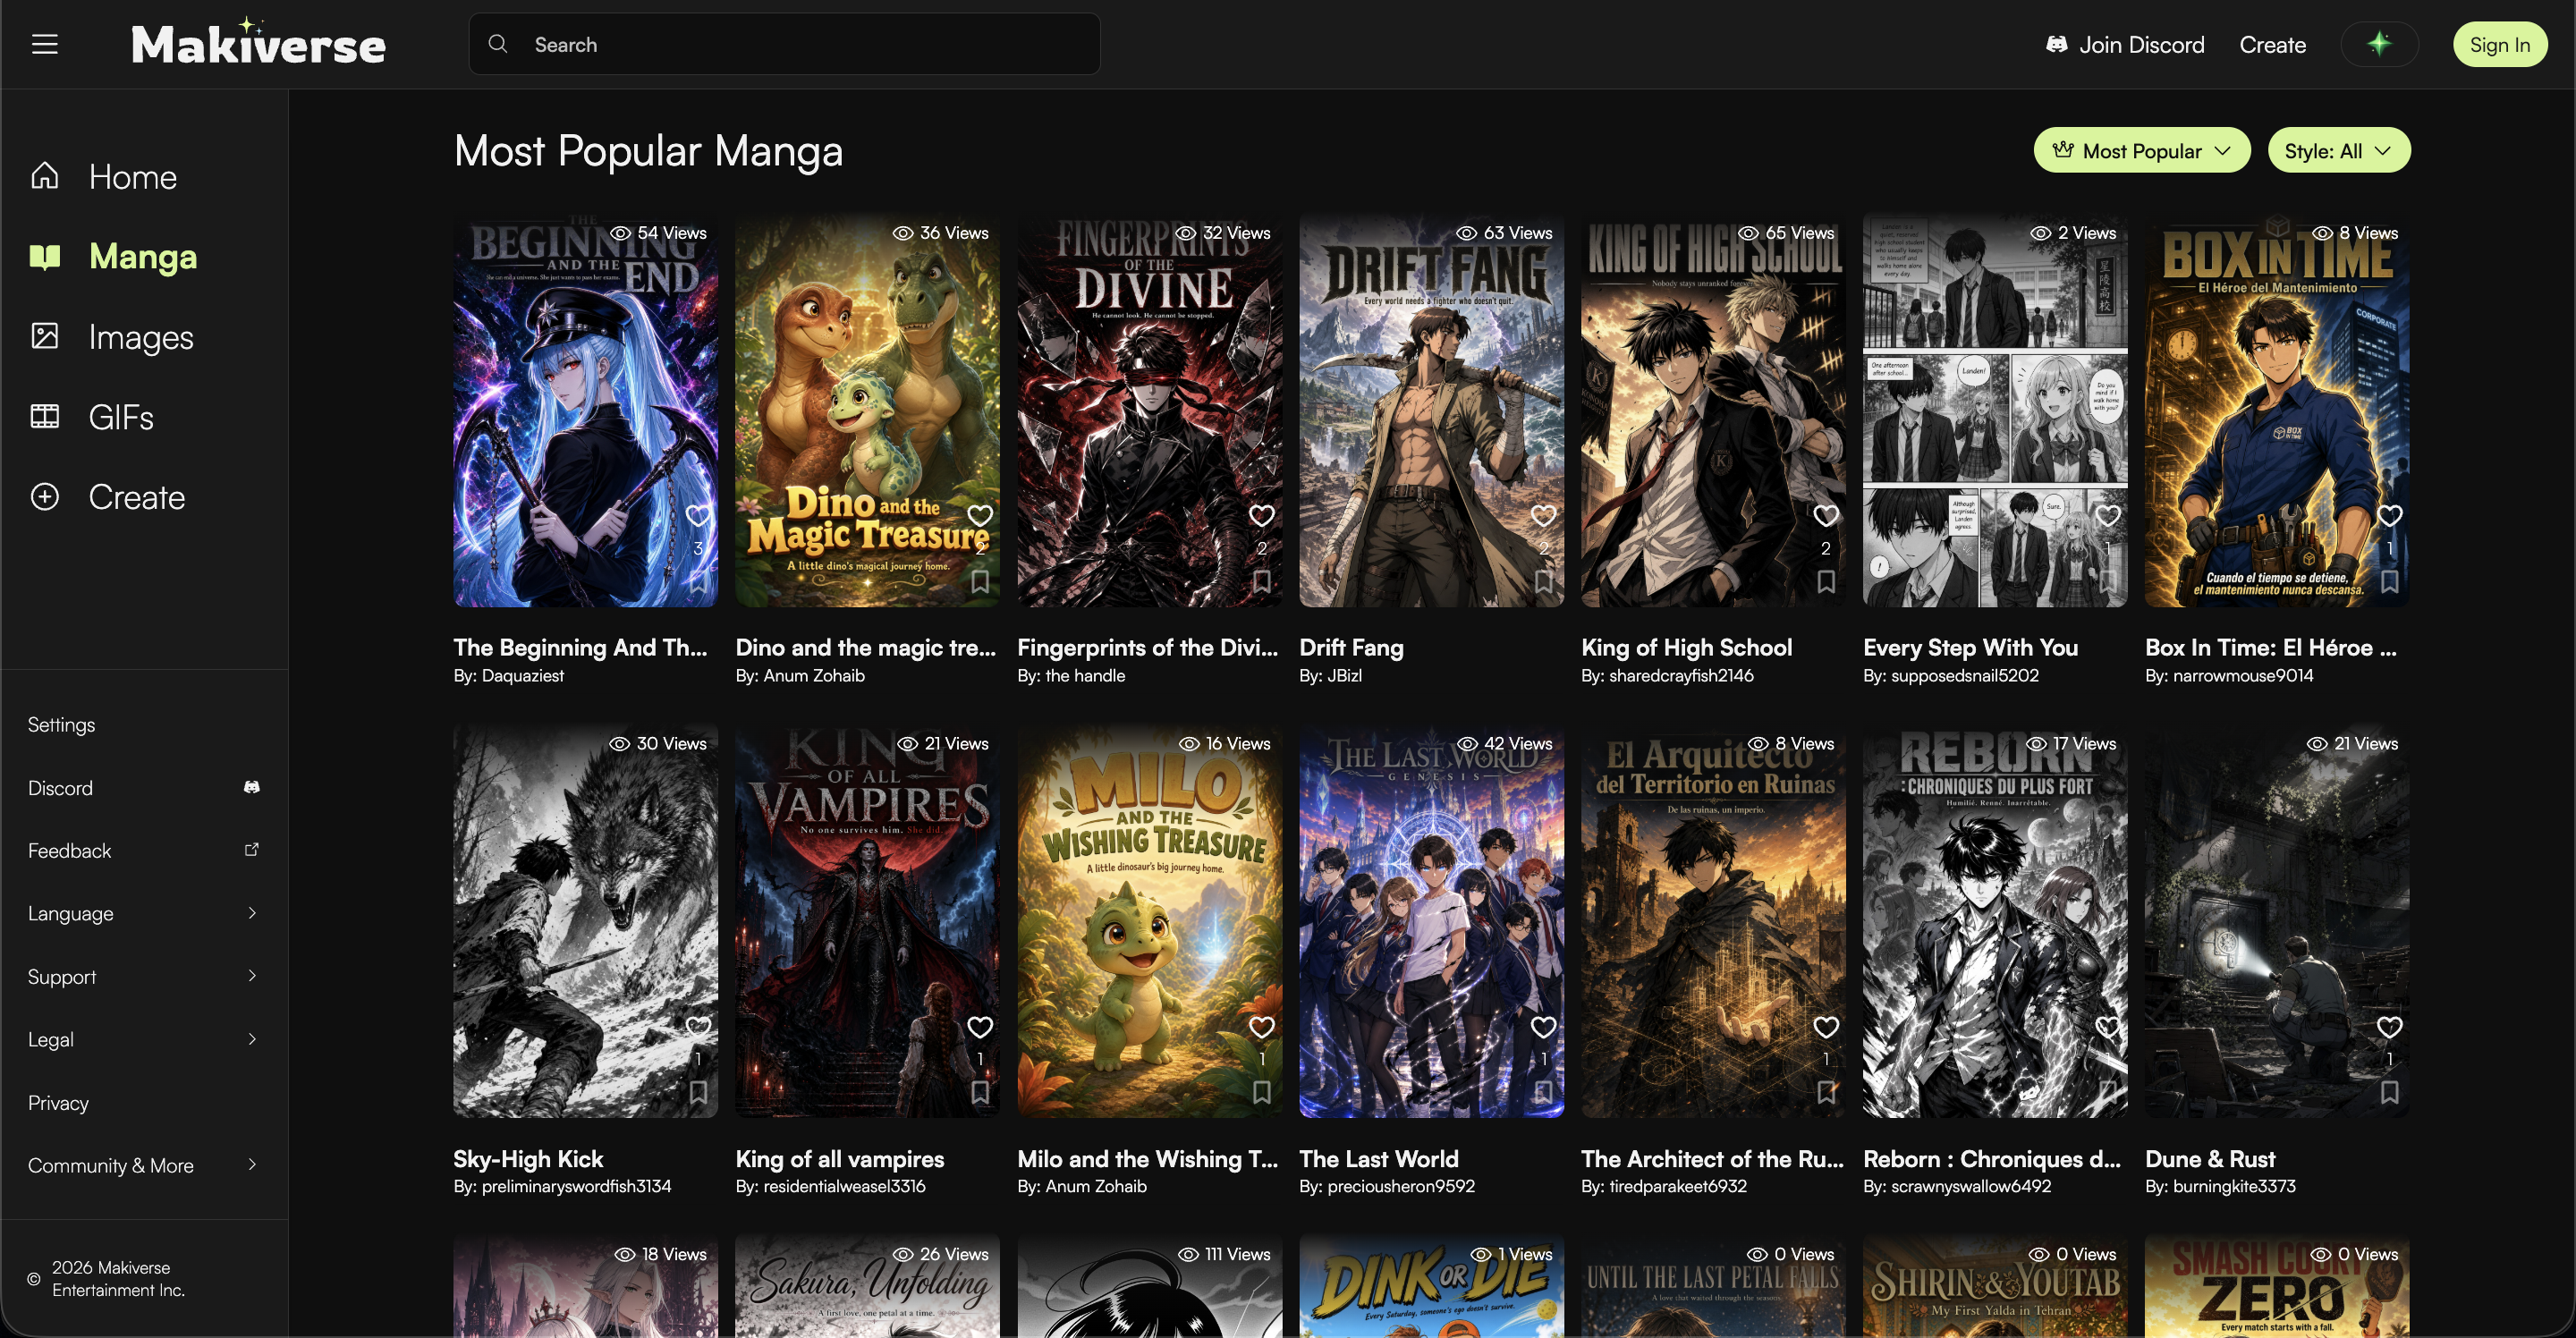Image resolution: width=2576 pixels, height=1338 pixels.
Task: Bookmark the Milo and the Wishing Treasure manga
Action: pyautogui.click(x=1262, y=1092)
